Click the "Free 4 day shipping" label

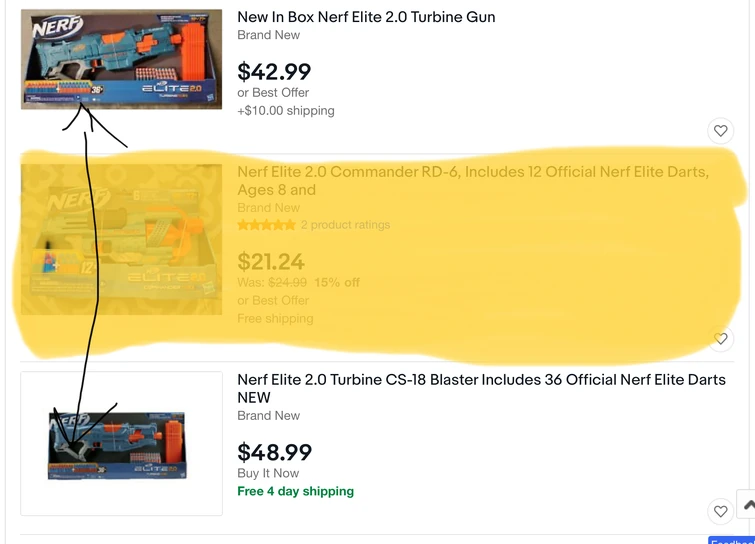[295, 491]
